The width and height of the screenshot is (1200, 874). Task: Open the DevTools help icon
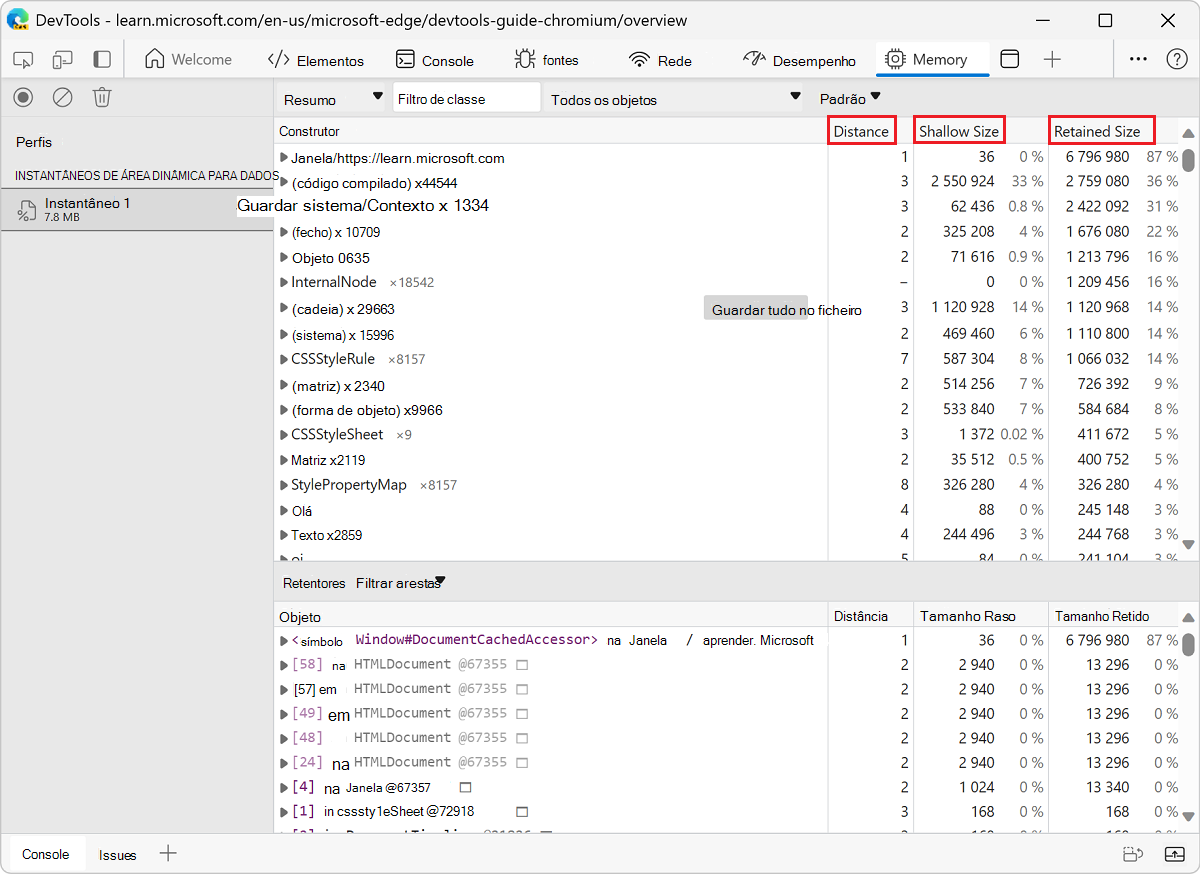tap(1177, 60)
